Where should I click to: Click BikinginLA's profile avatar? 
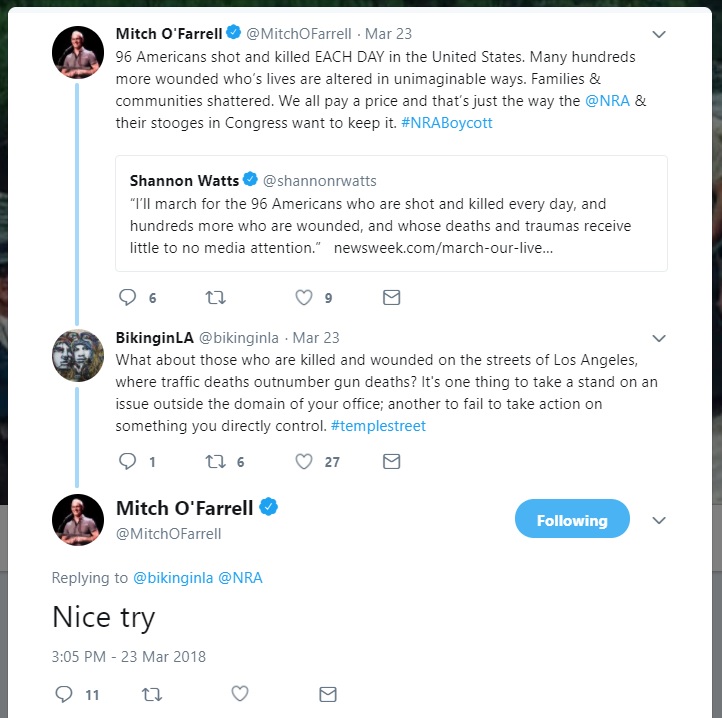coord(78,355)
